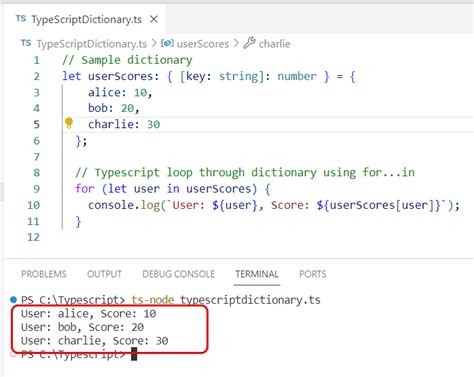Click the comment '// Sample dictionary'
Viewport: 474px width, 377px height.
[127, 60]
